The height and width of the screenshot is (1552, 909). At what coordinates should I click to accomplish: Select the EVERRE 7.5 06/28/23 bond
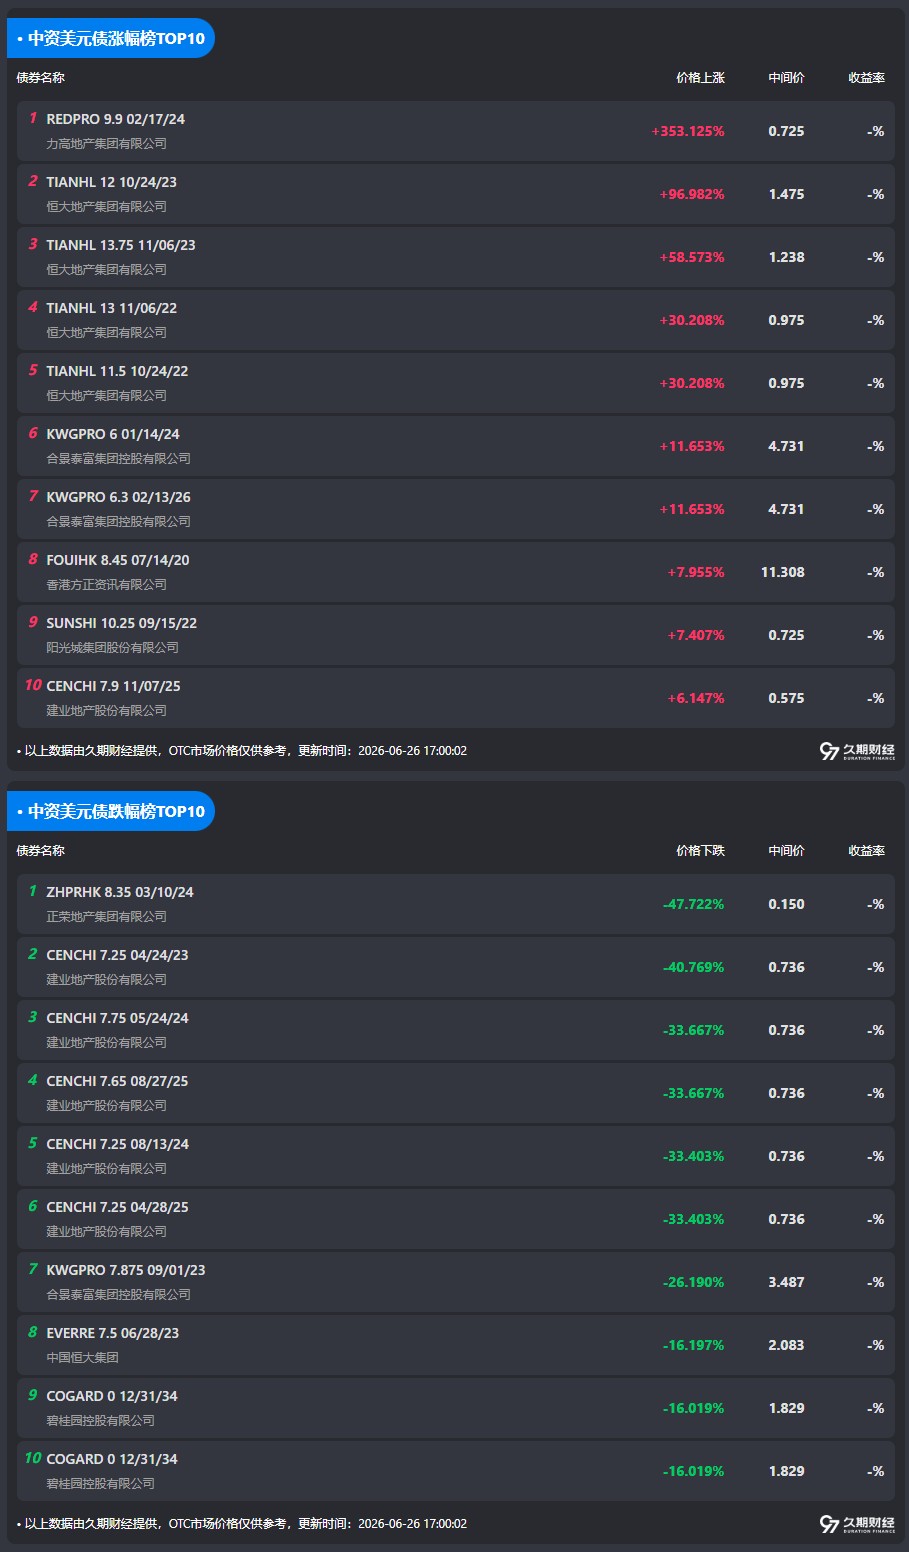point(456,1345)
